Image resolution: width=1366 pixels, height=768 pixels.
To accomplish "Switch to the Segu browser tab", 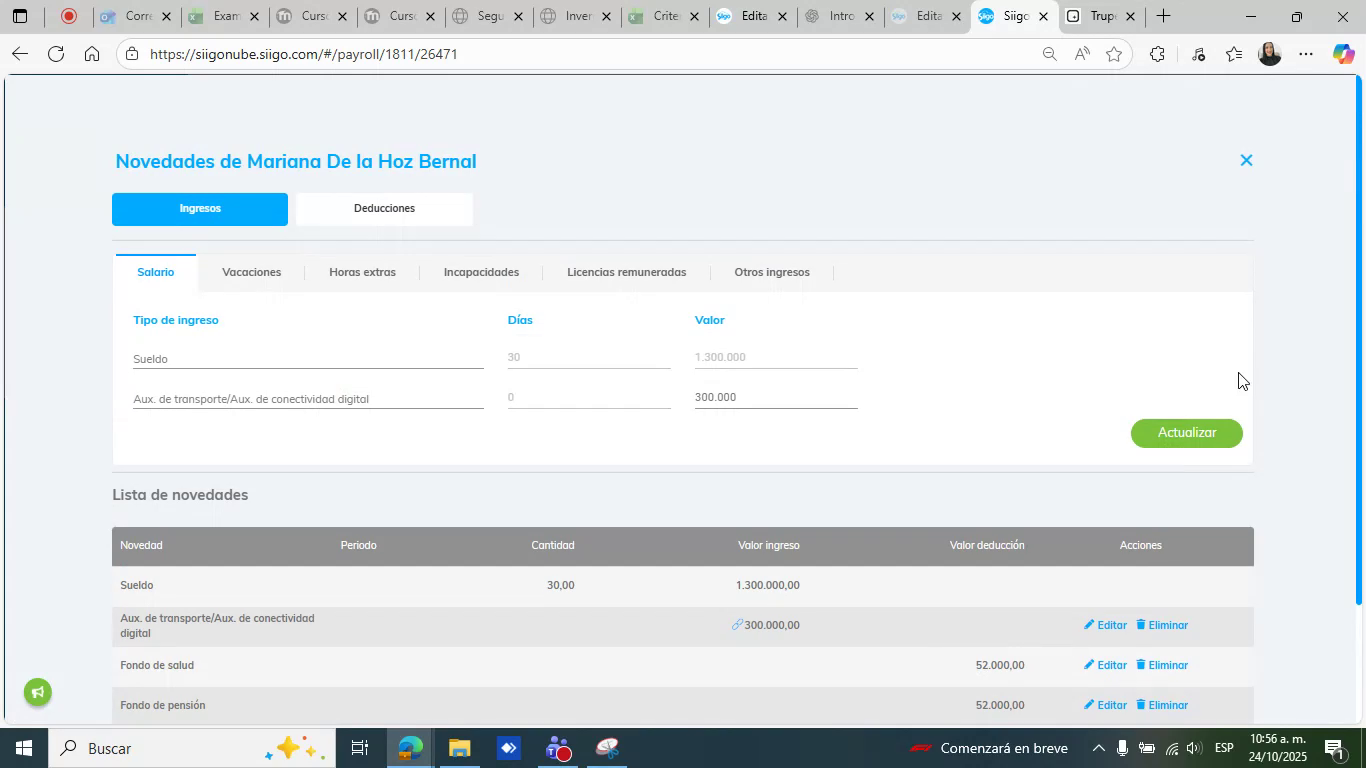I will (487, 16).
